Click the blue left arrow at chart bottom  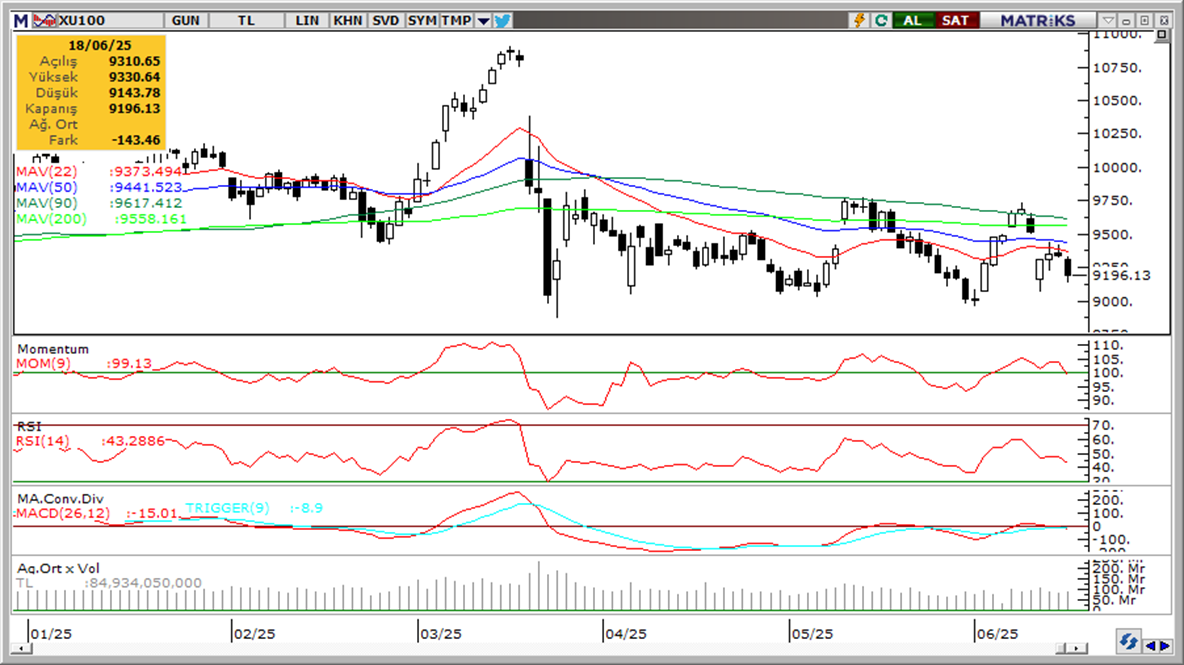pos(1152,646)
